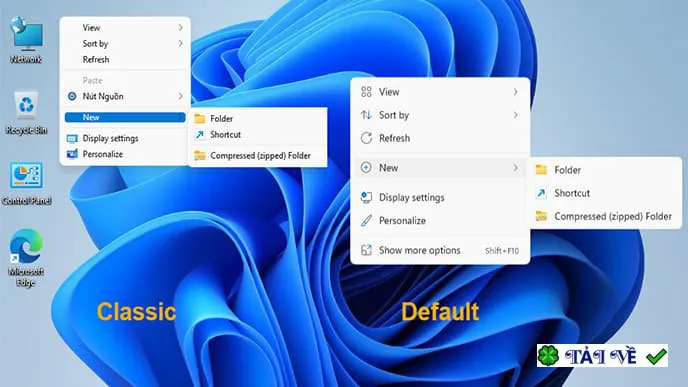Choose Personalize from default menu
This screenshot has width=688, height=387.
(x=440, y=220)
